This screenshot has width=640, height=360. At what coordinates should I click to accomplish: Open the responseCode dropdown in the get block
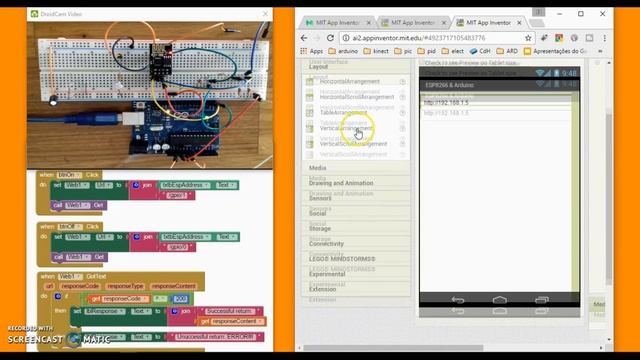coord(124,299)
